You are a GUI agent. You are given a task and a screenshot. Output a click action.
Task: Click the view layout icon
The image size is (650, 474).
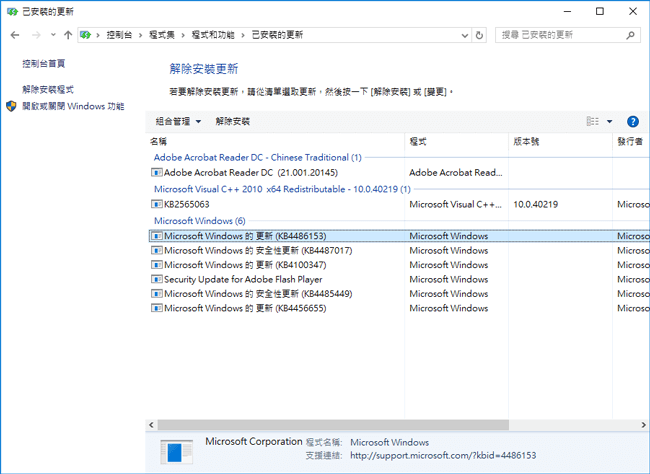point(593,121)
